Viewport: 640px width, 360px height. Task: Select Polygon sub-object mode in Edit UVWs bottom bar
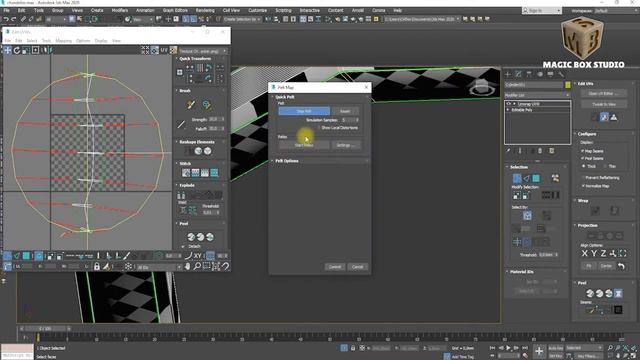click(26, 256)
